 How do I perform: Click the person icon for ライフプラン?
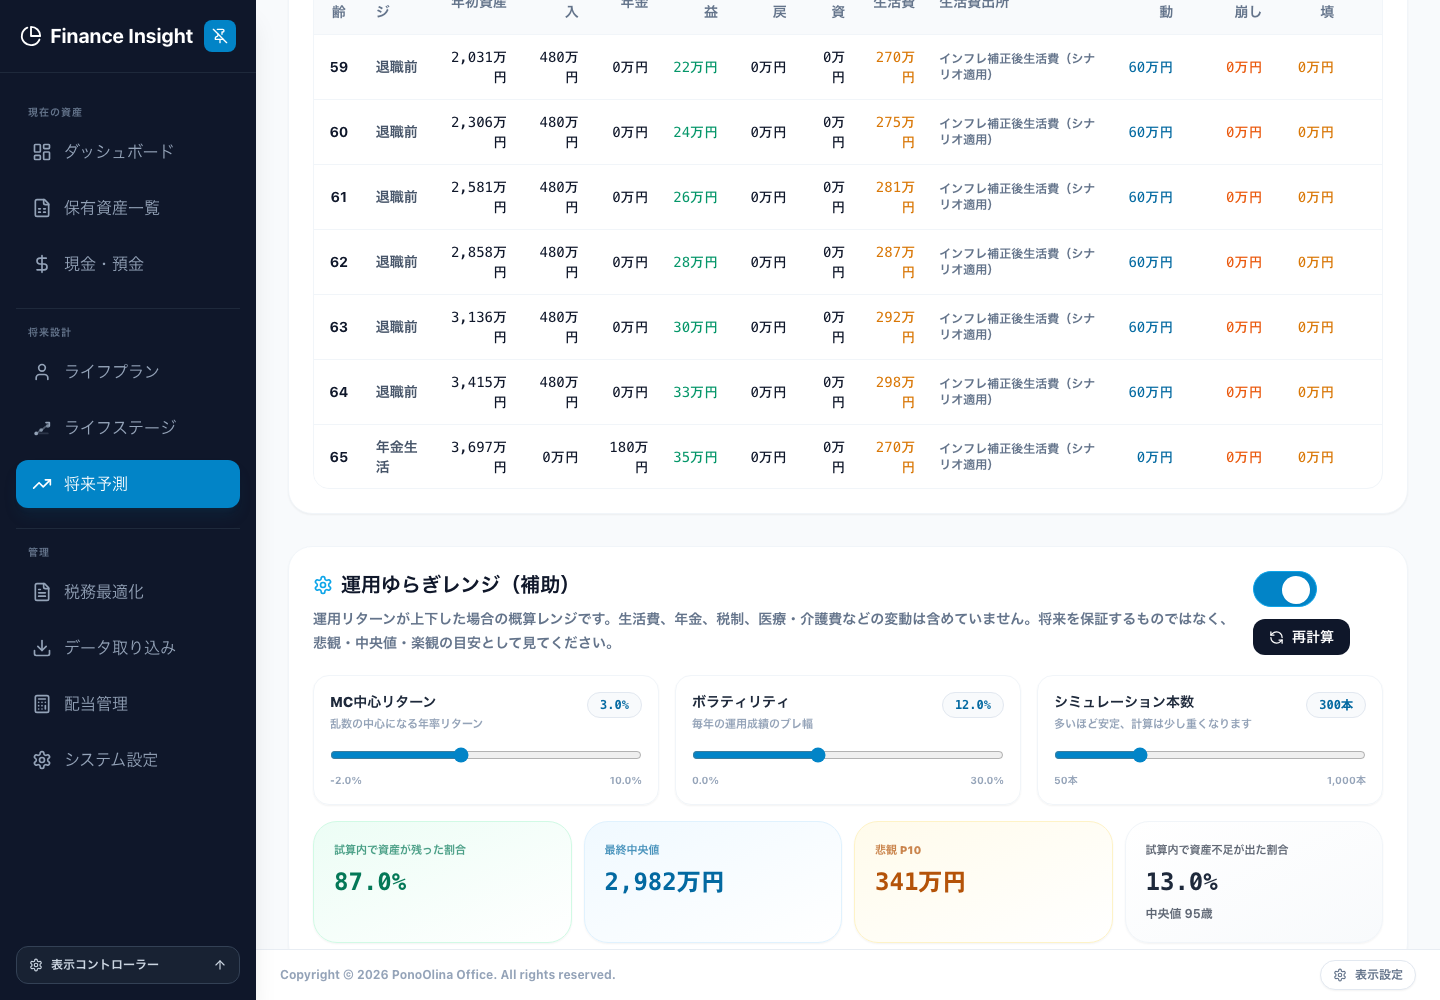click(x=42, y=372)
